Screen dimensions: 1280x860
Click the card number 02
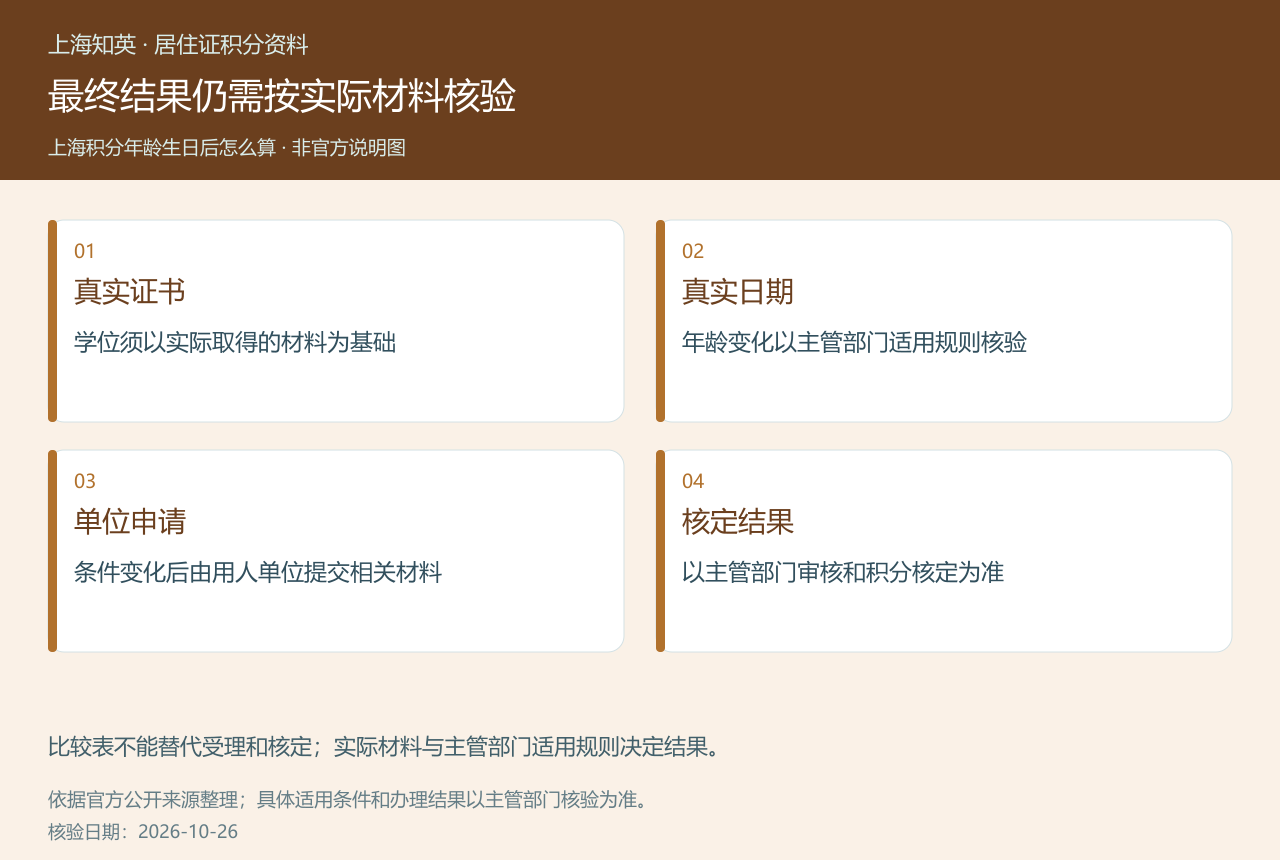693,251
